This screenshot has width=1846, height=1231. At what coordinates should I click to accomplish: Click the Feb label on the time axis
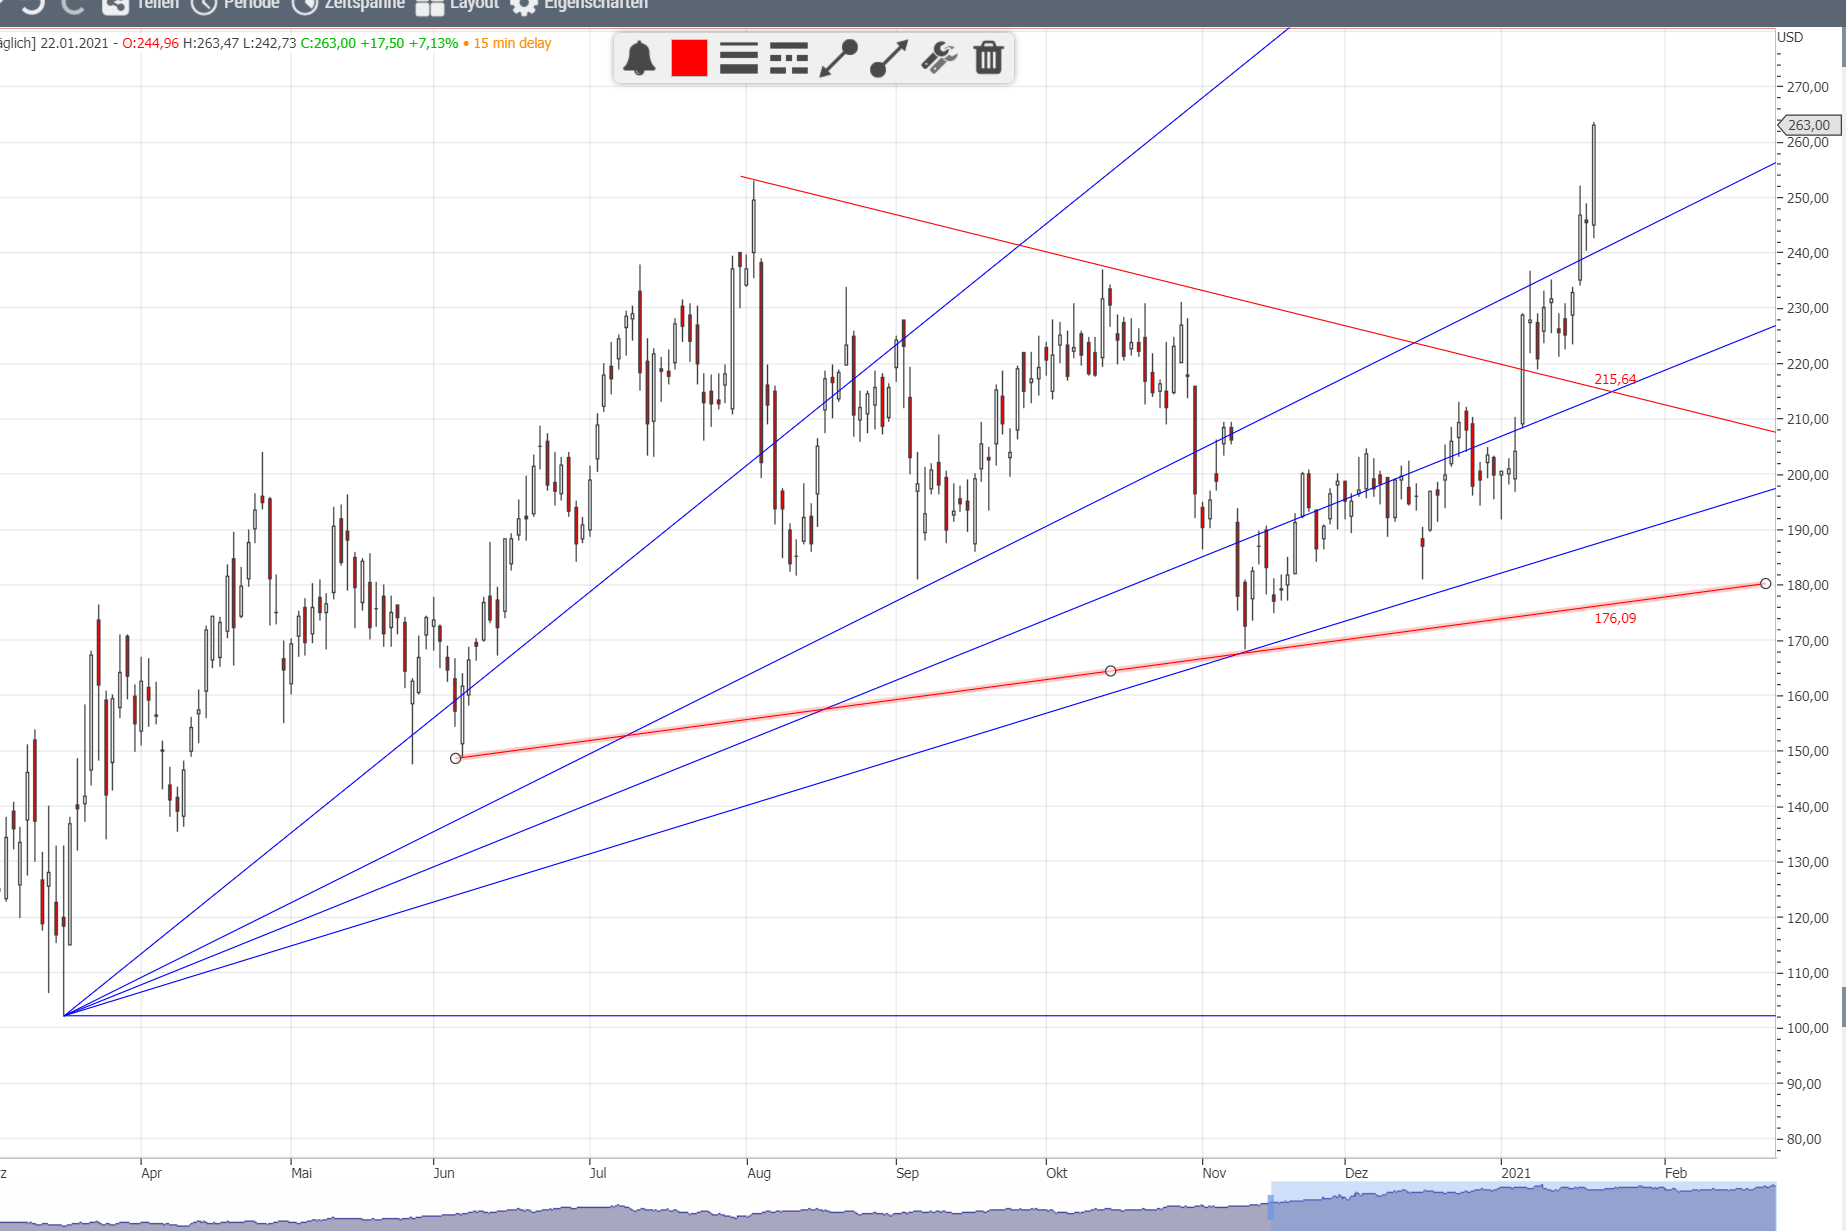pos(1676,1173)
